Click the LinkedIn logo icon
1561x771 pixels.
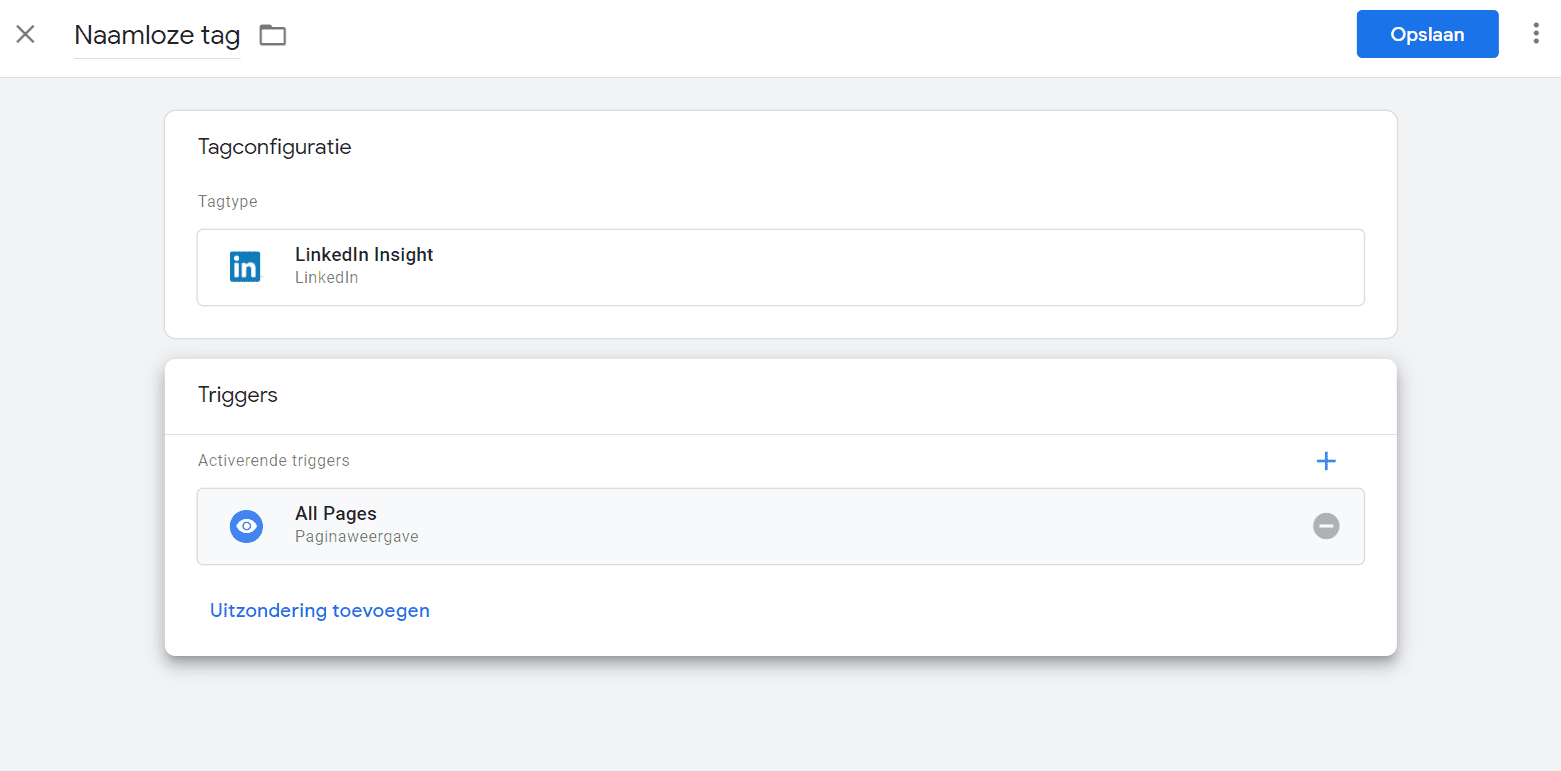(x=245, y=267)
